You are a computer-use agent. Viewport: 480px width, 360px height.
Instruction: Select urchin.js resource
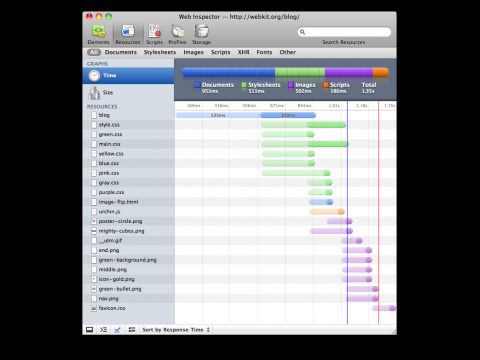click(x=128, y=212)
